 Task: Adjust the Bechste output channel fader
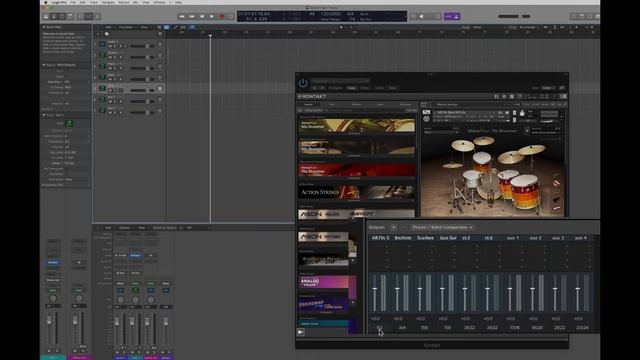point(397,289)
